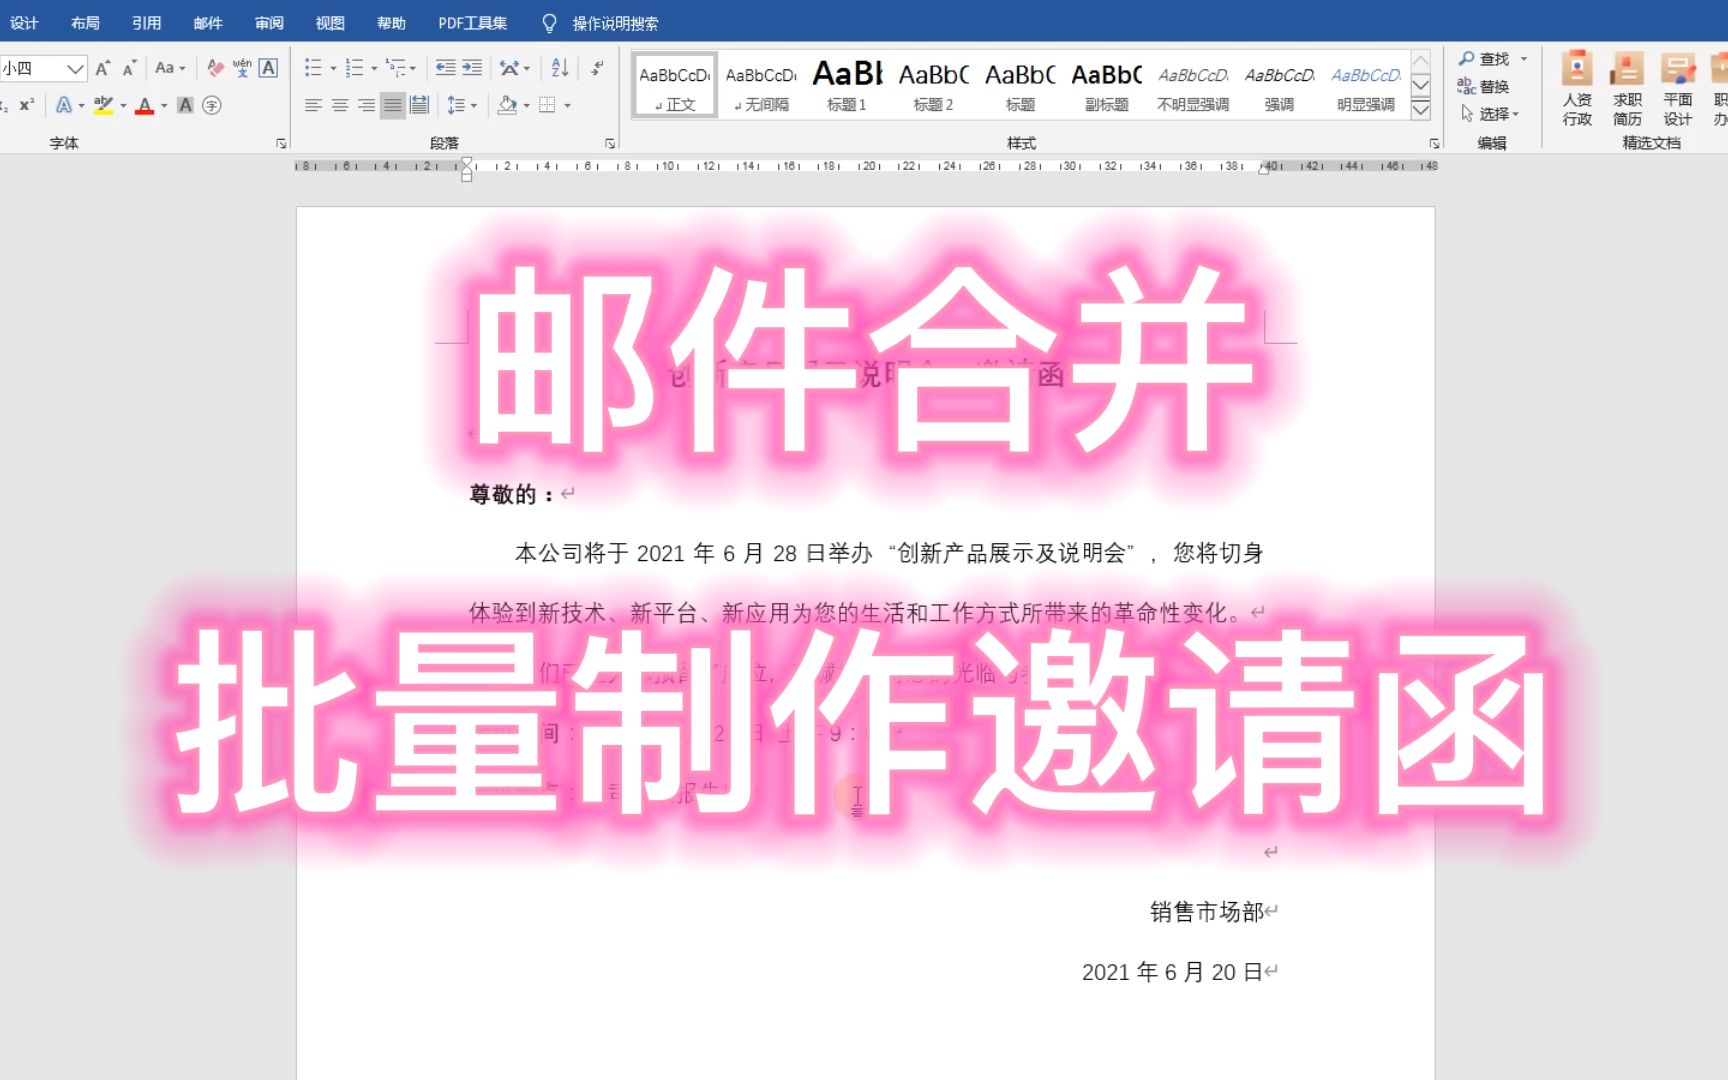
Task: Open the 布局 (Layout) tab
Action: pos(86,23)
